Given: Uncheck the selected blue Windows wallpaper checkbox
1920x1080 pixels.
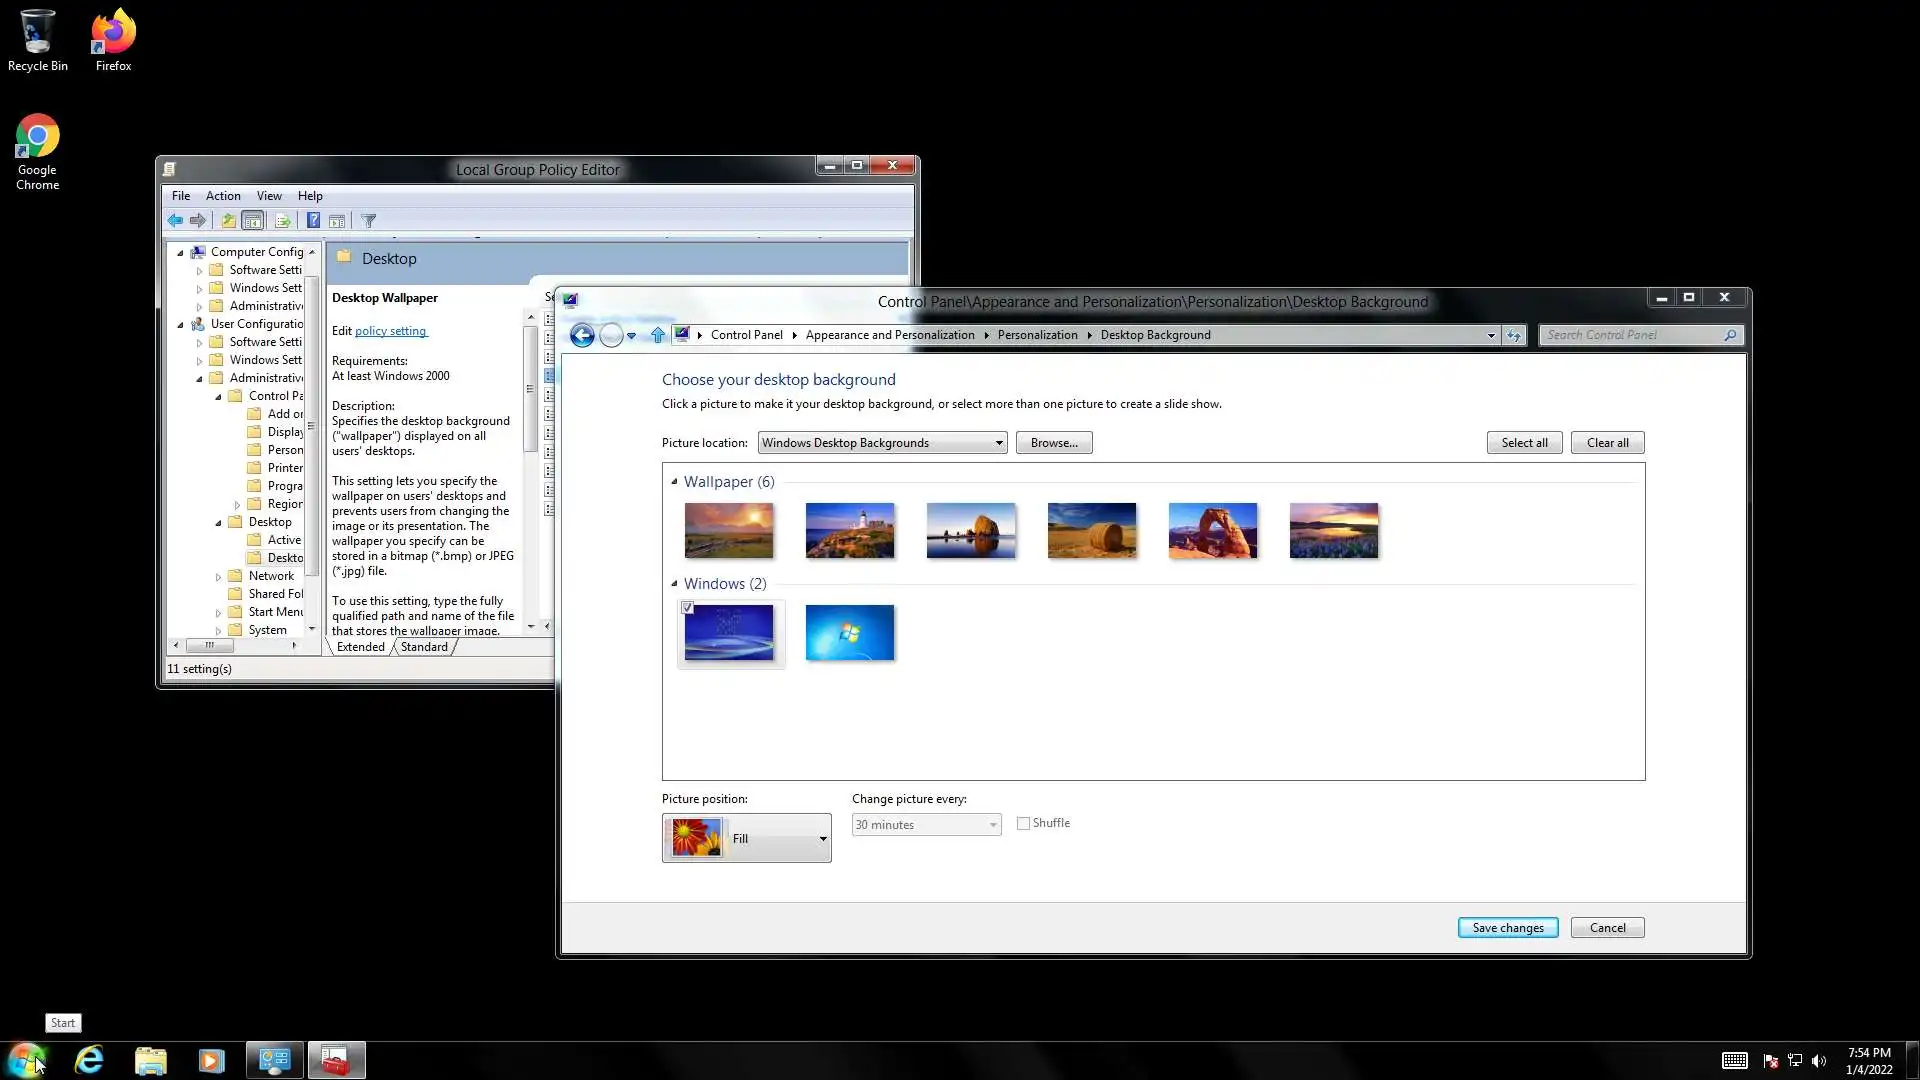Looking at the screenshot, I should 687,608.
